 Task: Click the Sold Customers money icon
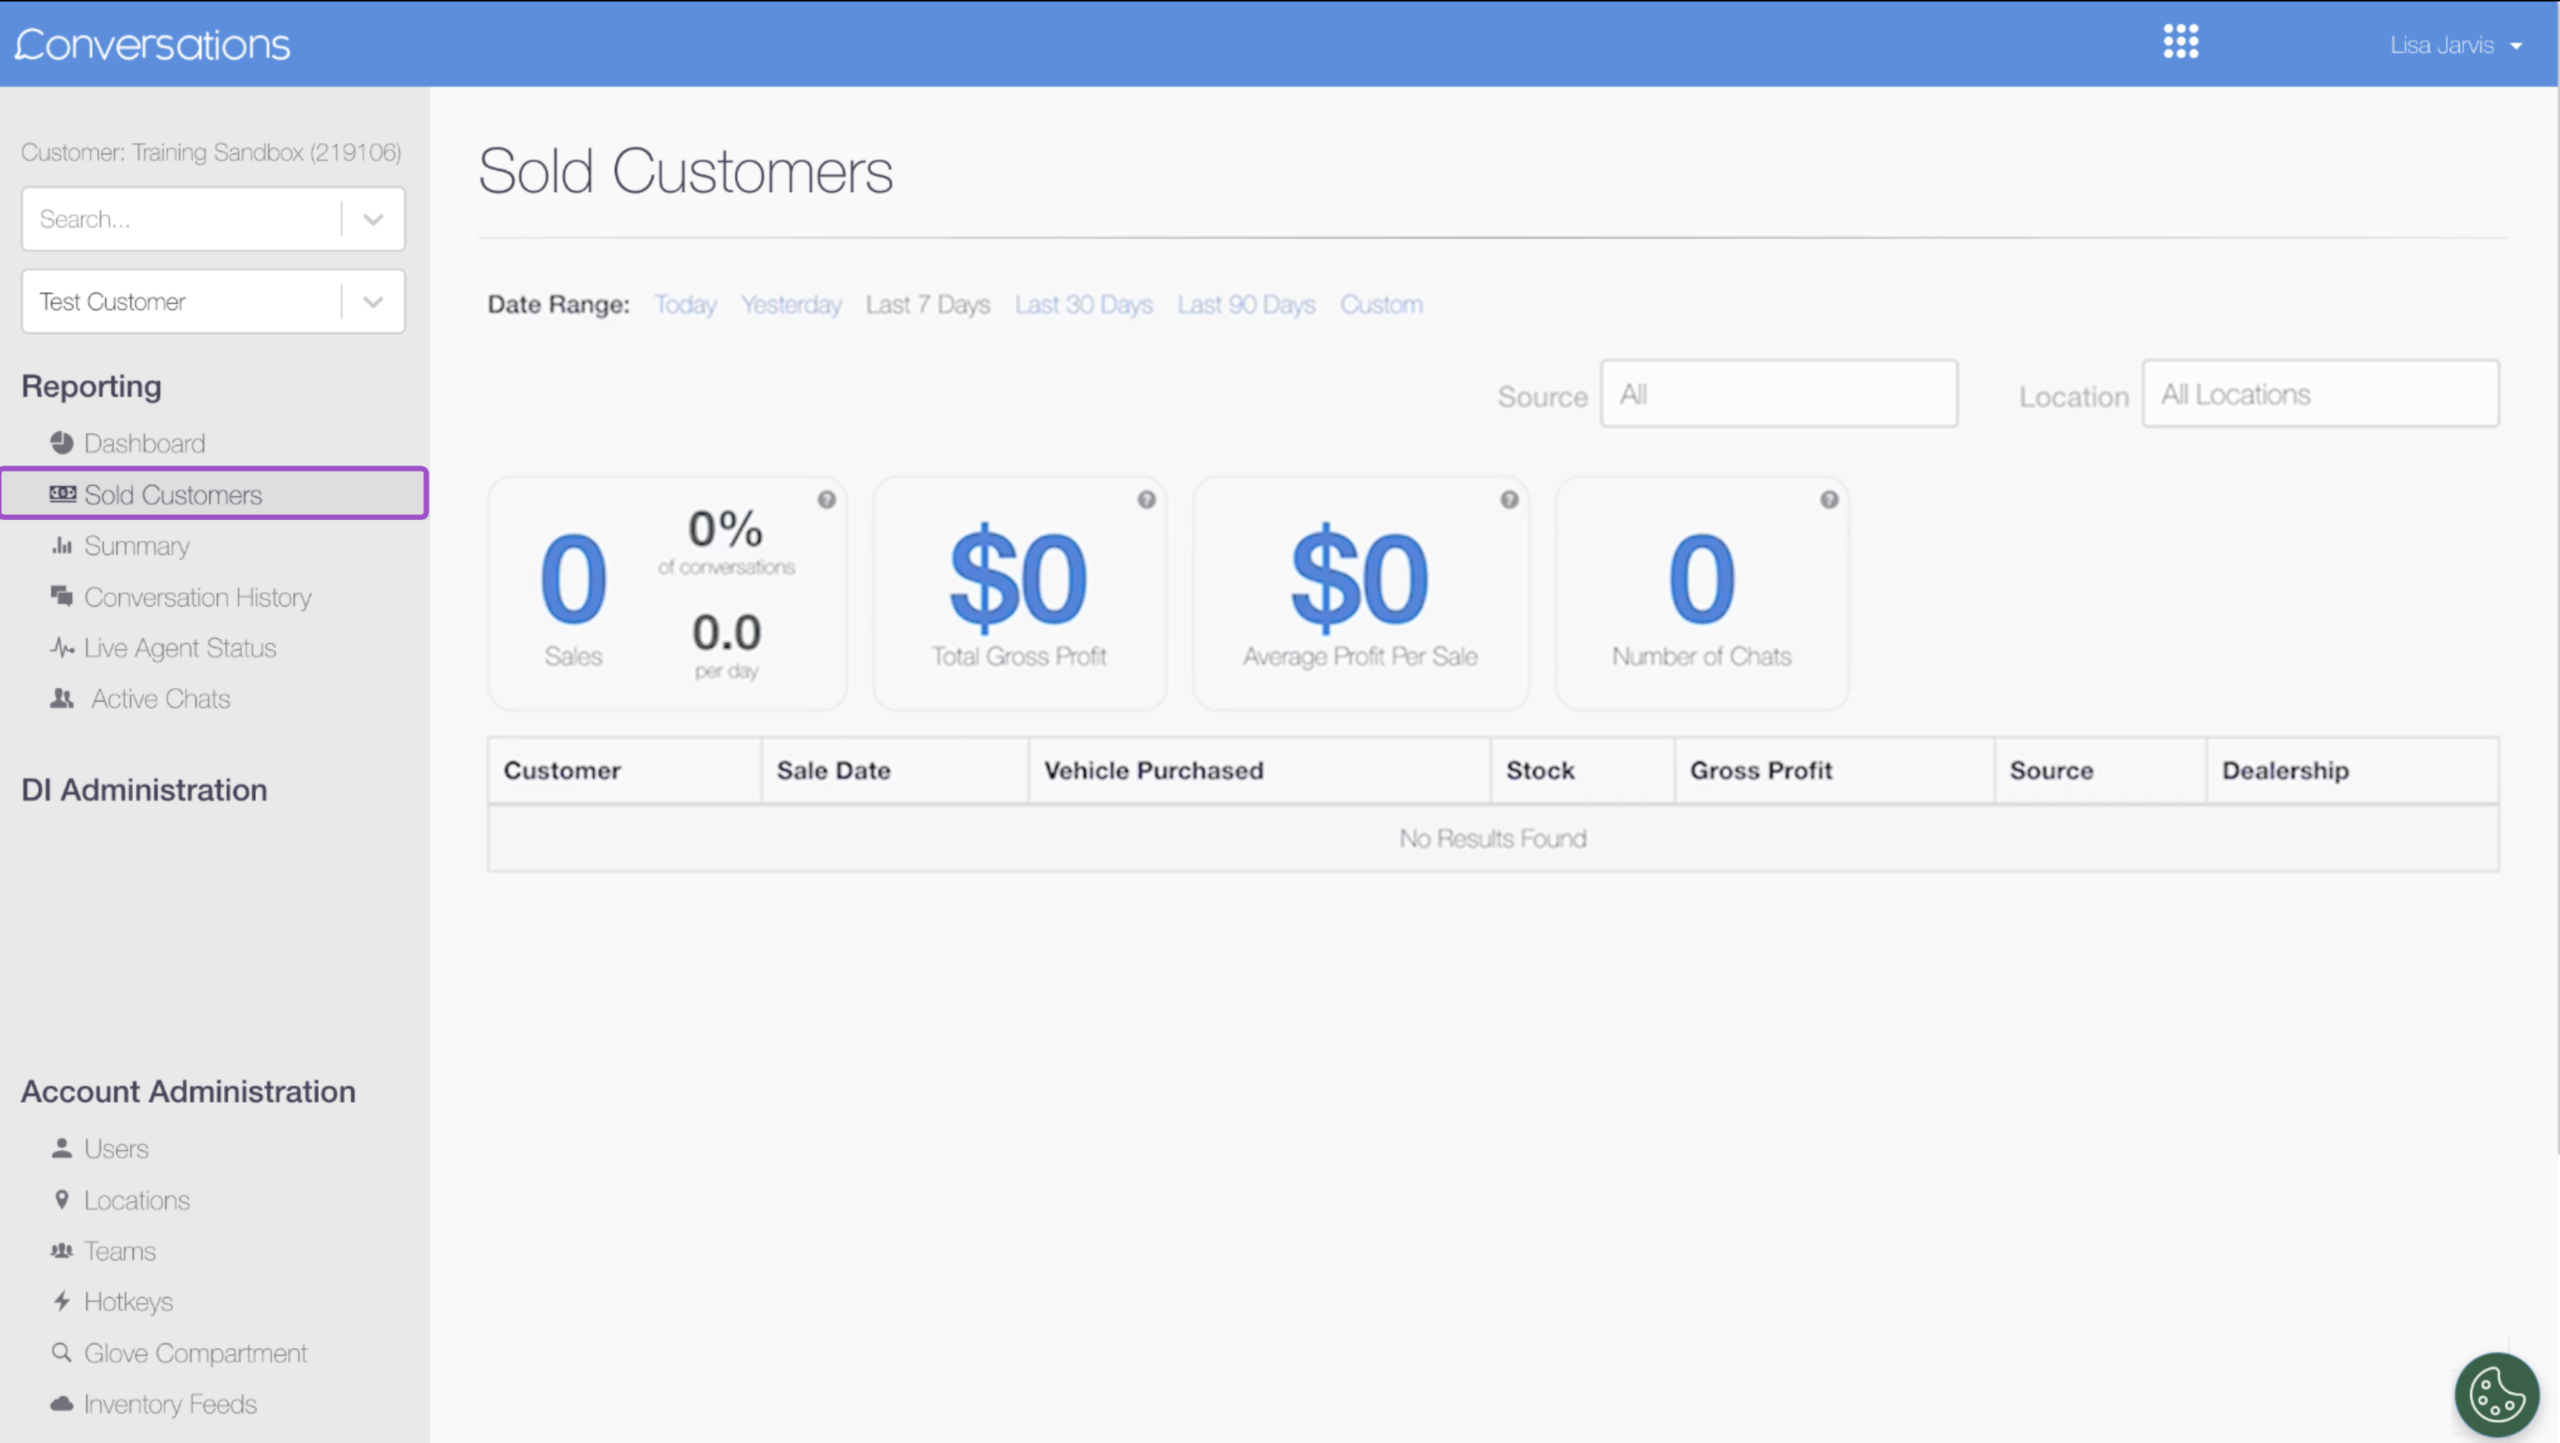[62, 494]
